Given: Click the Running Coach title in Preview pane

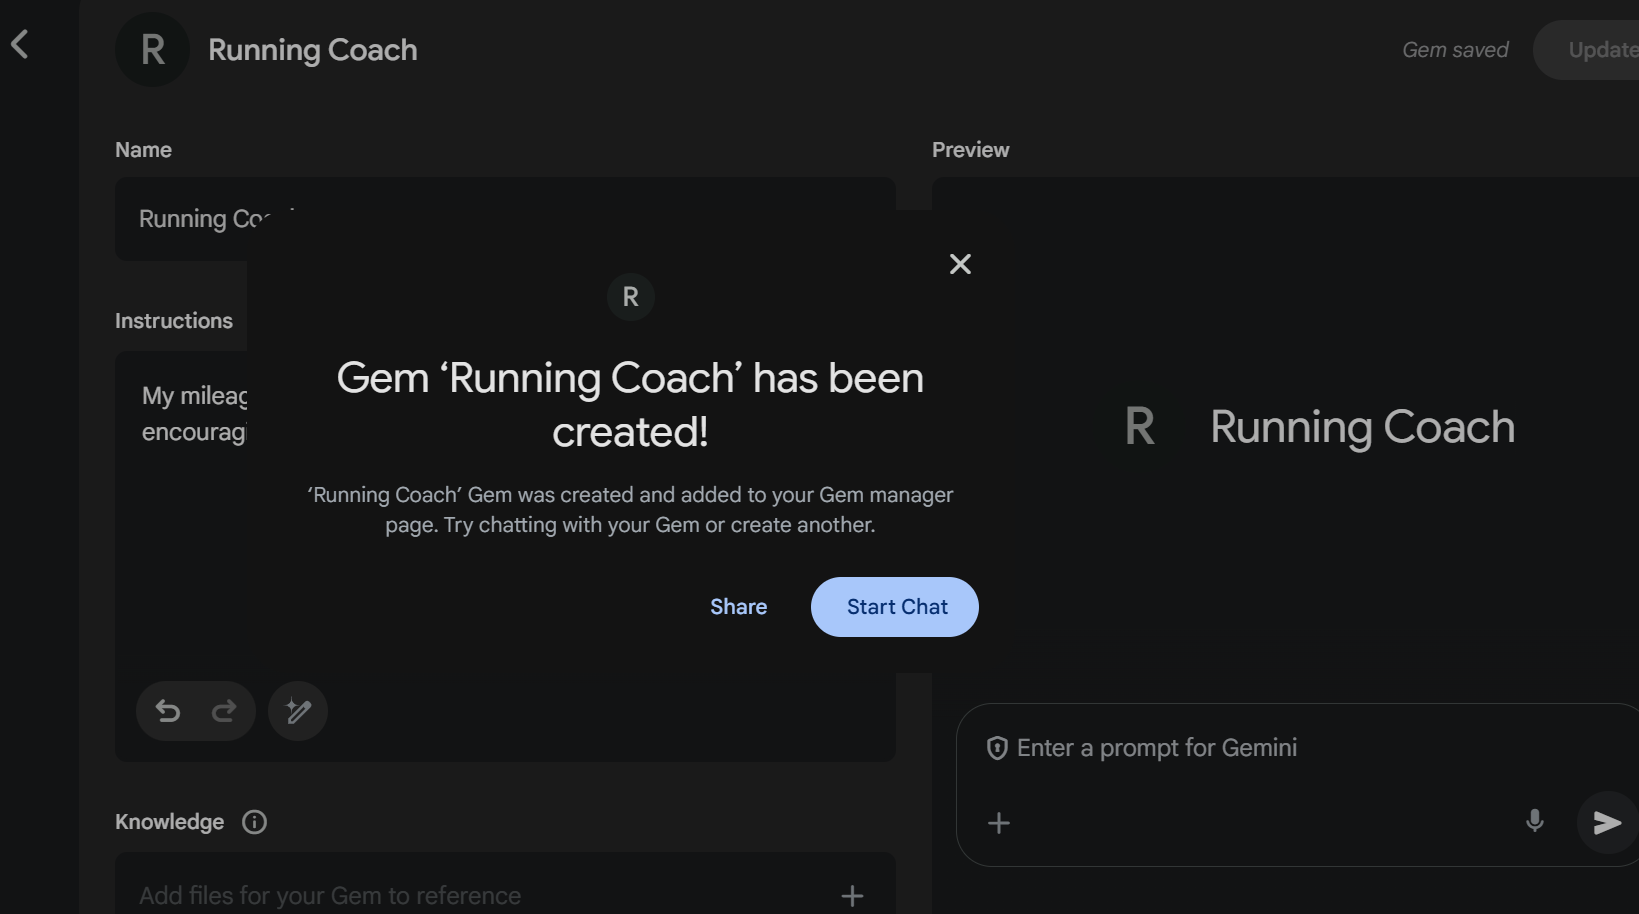Looking at the screenshot, I should click(x=1362, y=427).
